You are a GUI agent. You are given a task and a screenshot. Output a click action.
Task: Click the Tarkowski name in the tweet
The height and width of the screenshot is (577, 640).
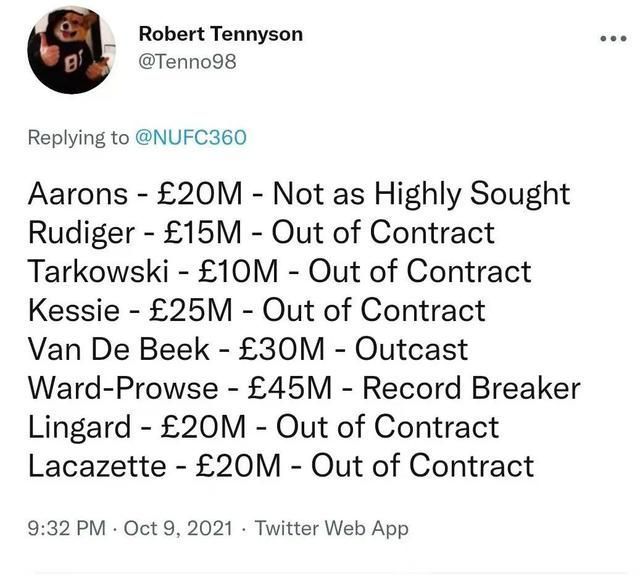[x=97, y=271]
